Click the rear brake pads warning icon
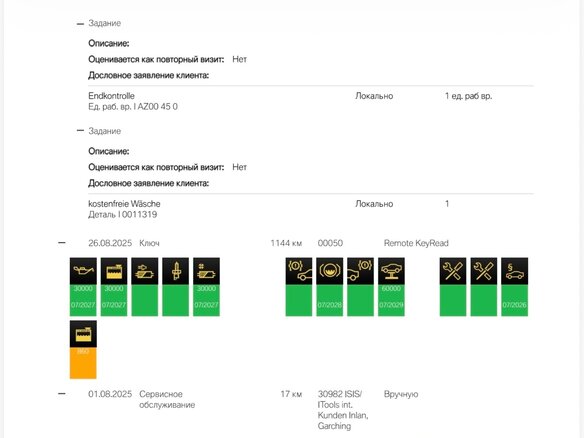 coord(361,271)
